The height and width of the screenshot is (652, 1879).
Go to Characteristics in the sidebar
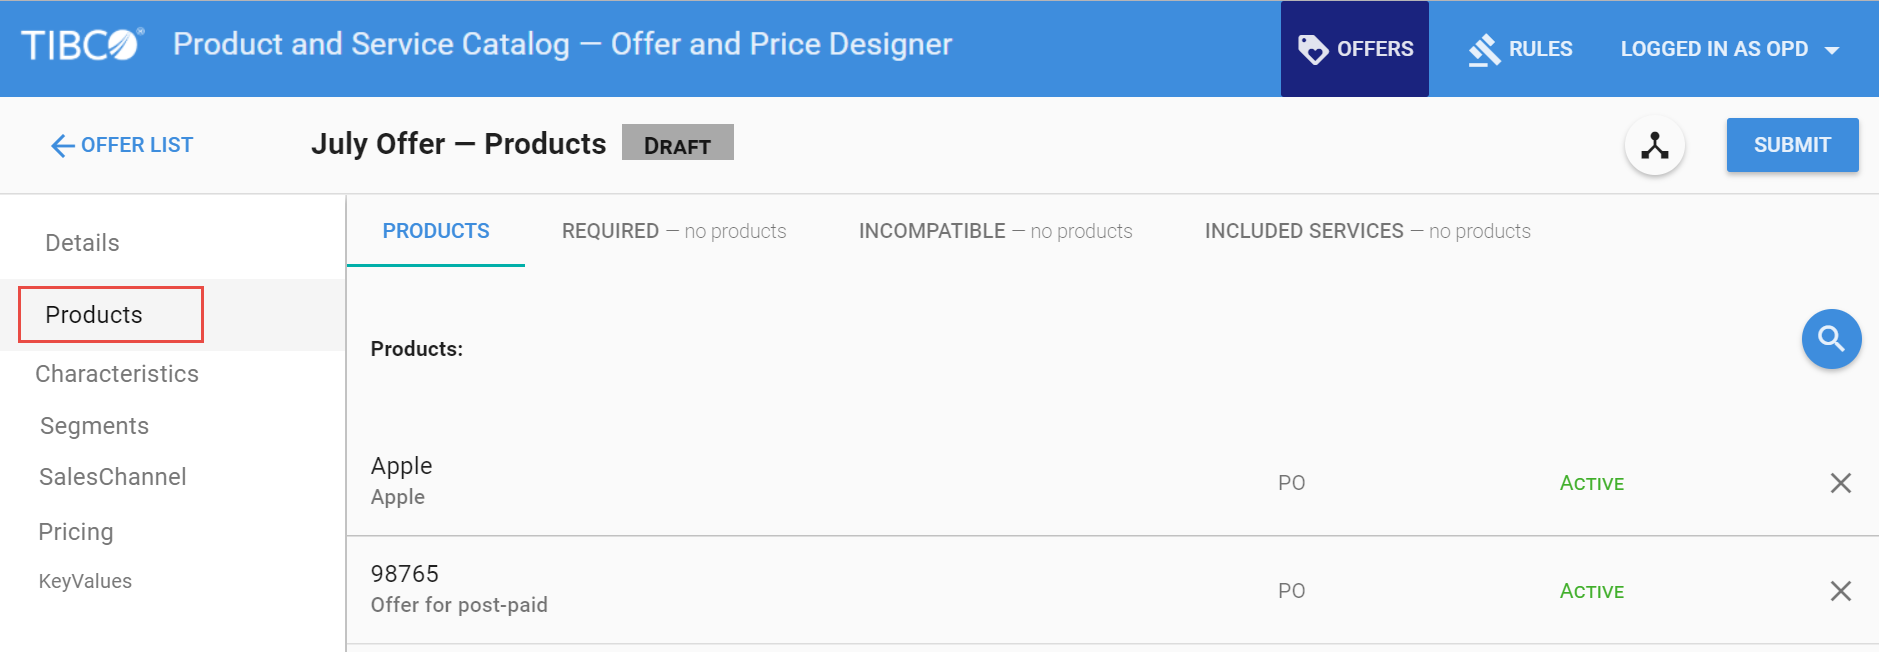117,374
